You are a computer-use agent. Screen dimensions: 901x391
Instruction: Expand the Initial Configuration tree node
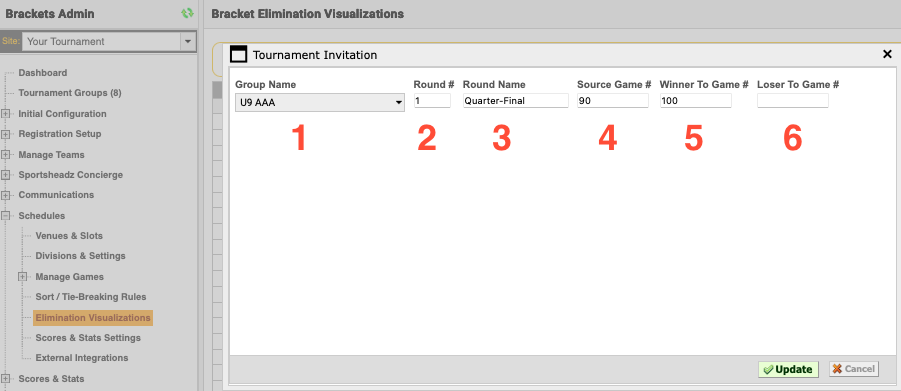click(x=6, y=114)
